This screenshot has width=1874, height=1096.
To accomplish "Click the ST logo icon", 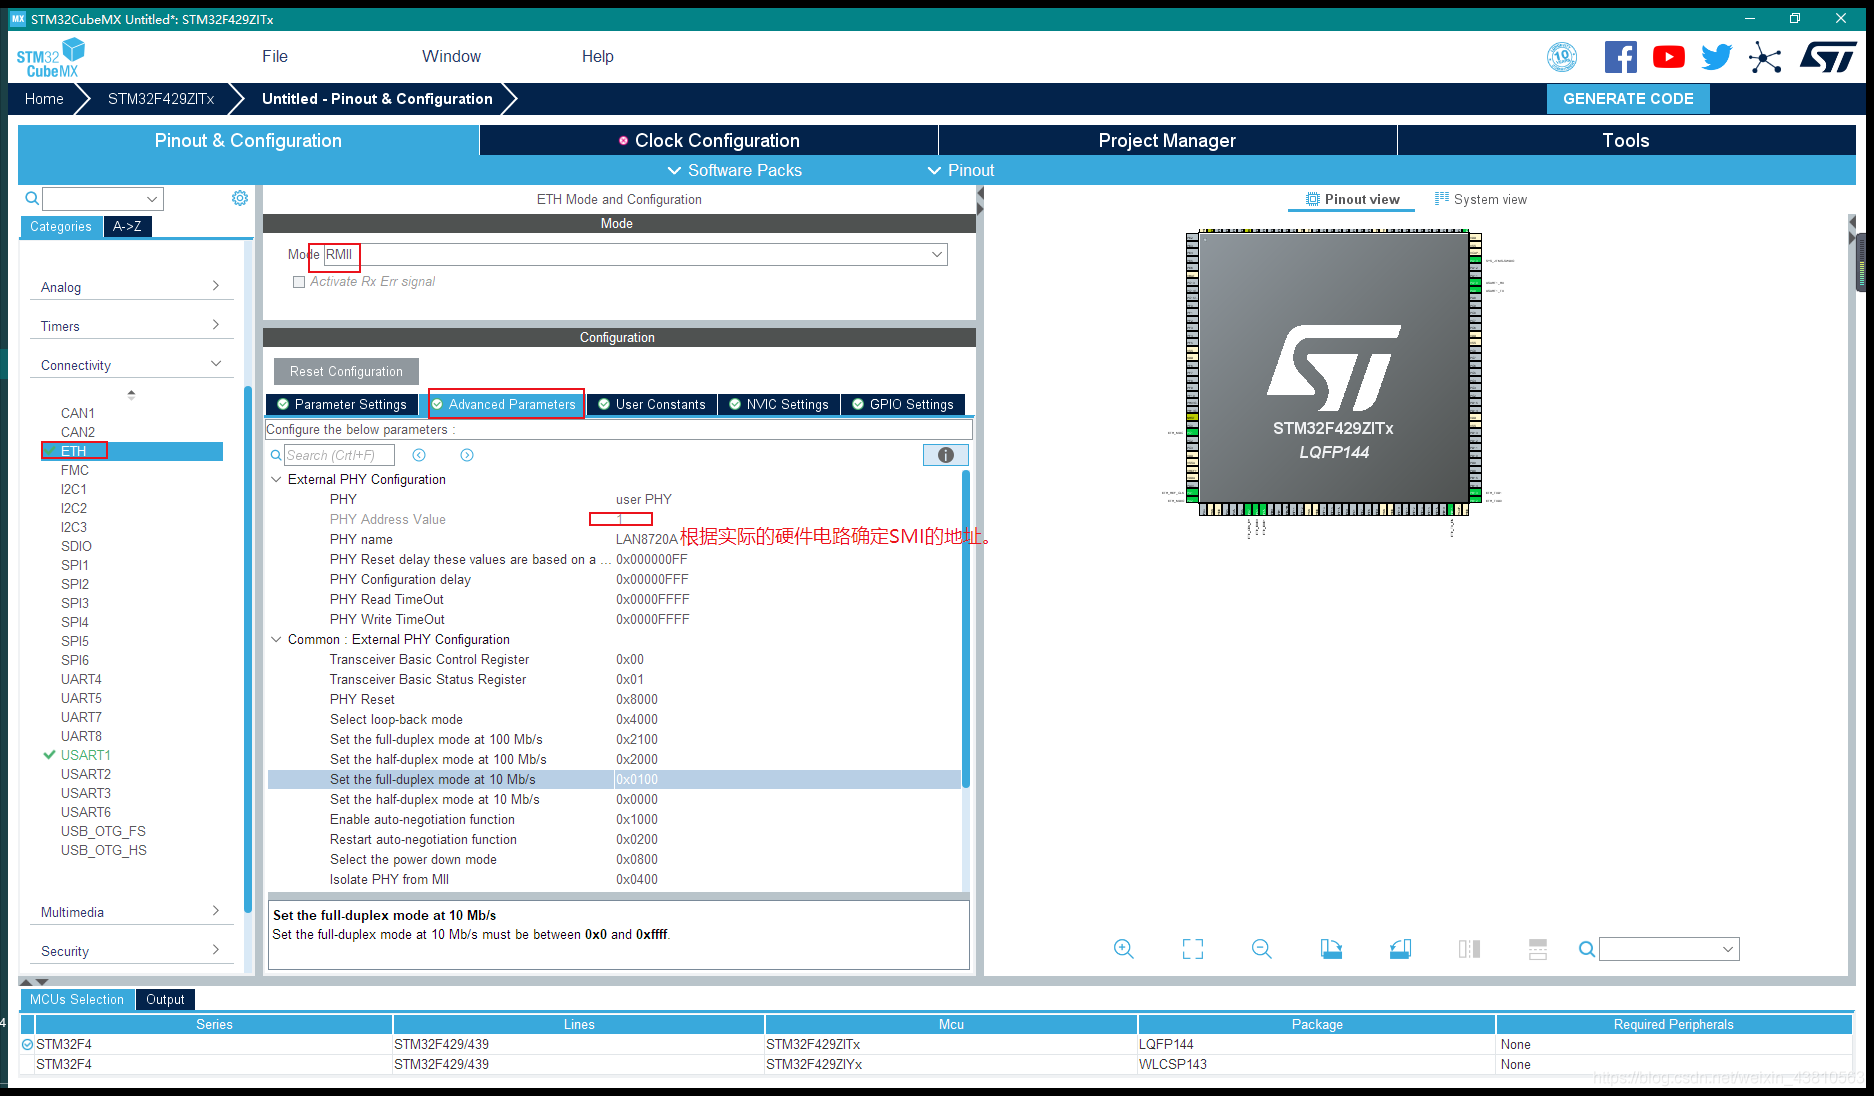I will pos(1828,57).
